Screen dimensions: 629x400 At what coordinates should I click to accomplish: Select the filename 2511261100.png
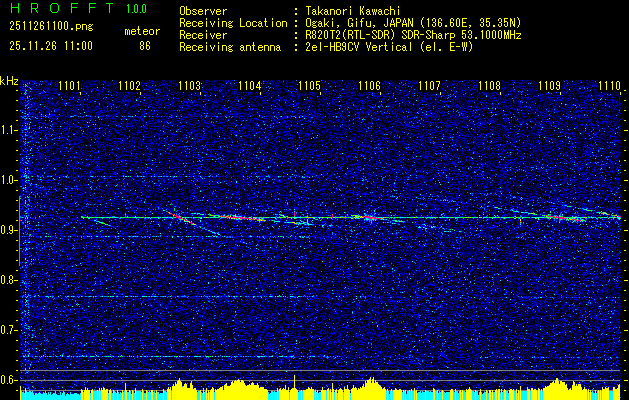51,27
